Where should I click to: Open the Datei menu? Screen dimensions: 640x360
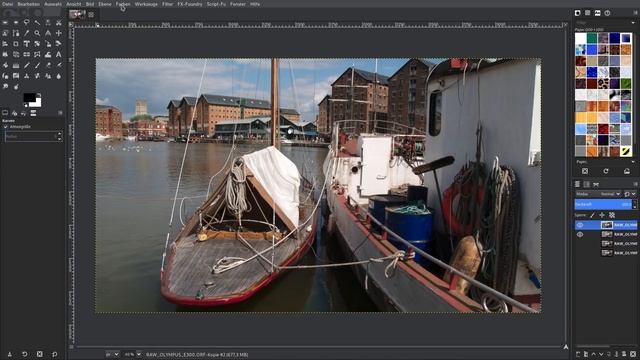pos(7,4)
